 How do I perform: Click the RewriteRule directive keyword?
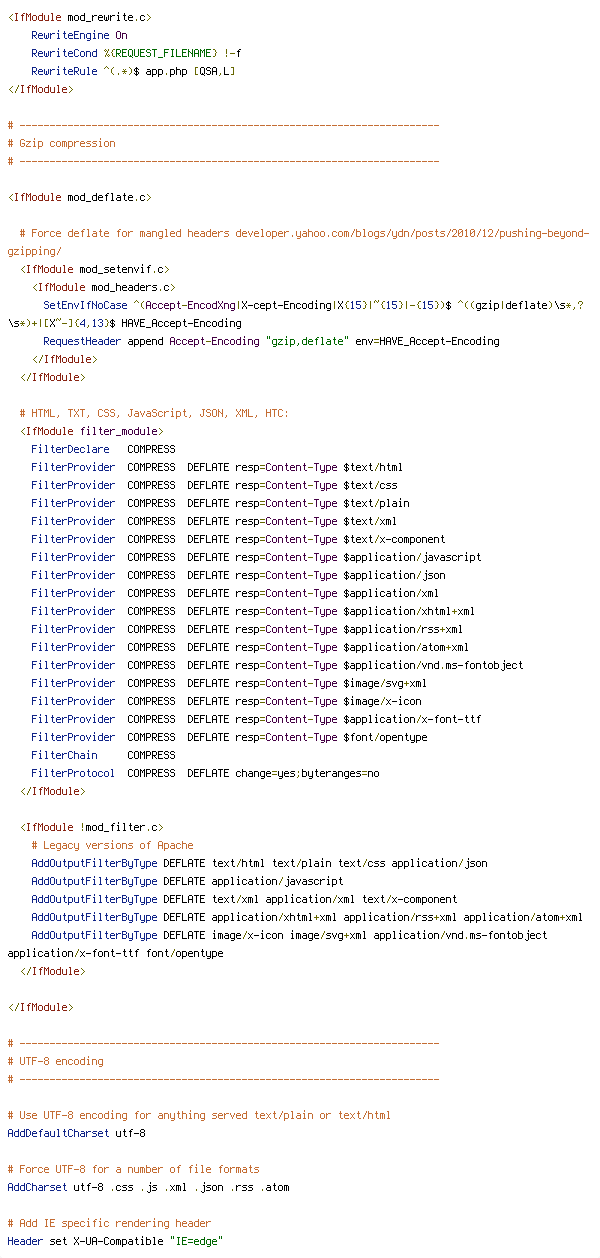(x=64, y=71)
